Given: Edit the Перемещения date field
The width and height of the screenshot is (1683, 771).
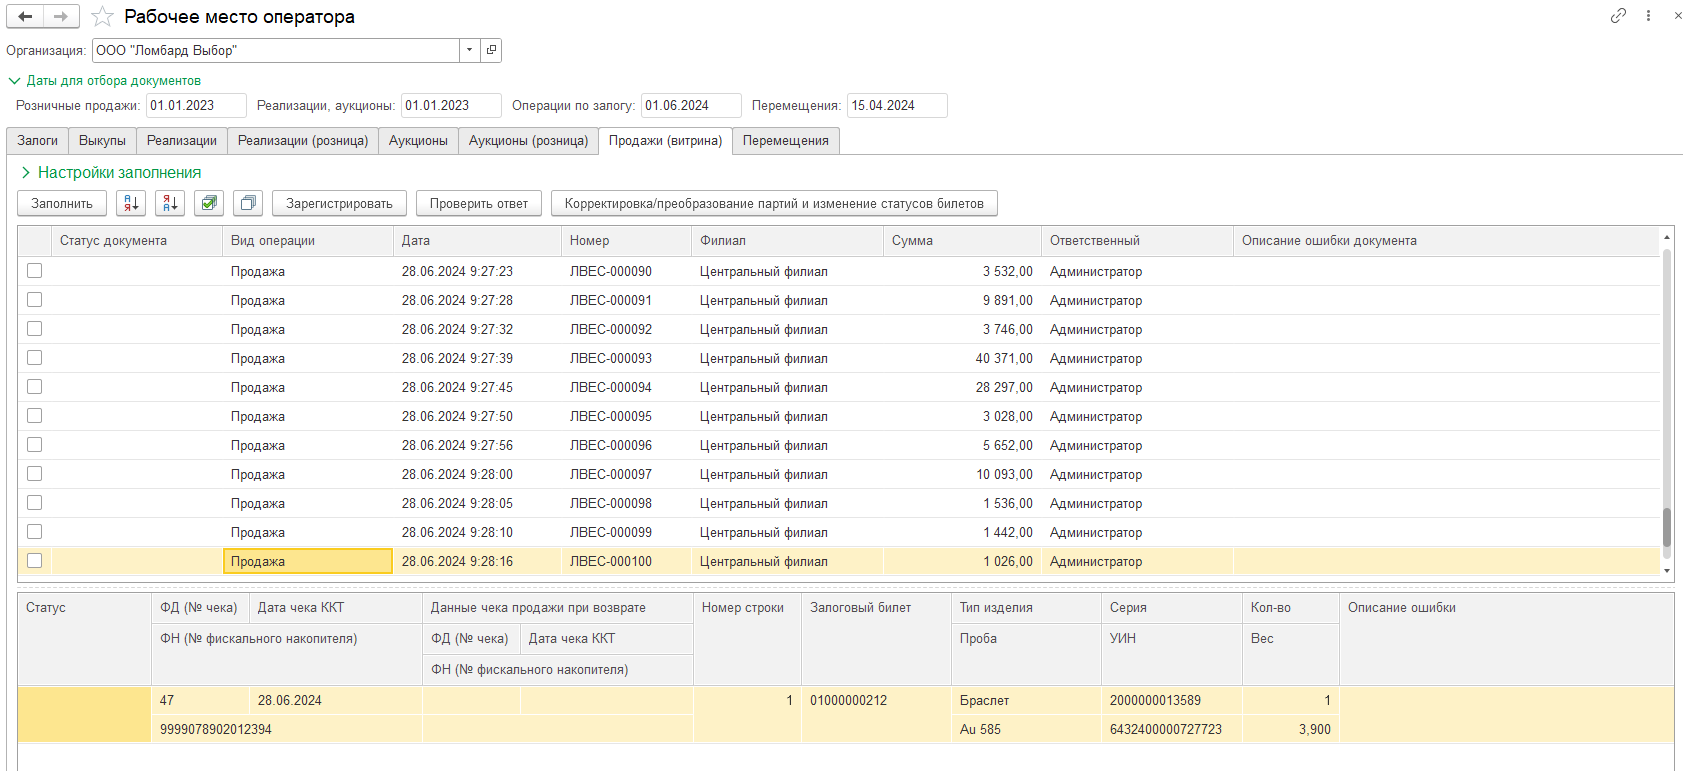Looking at the screenshot, I should pyautogui.click(x=897, y=106).
